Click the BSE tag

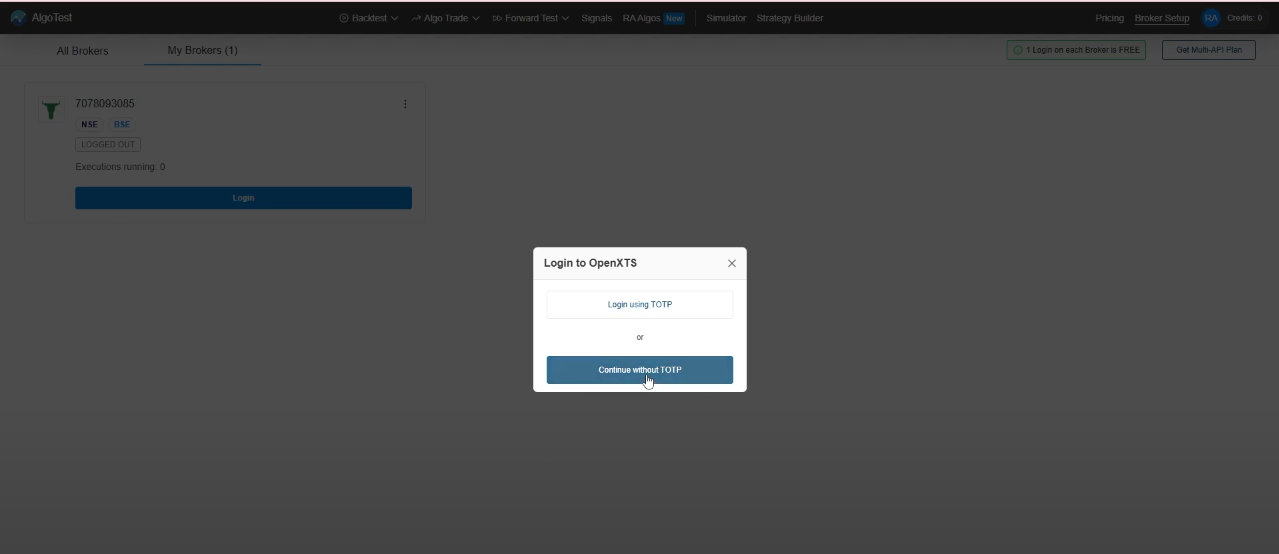(122, 124)
